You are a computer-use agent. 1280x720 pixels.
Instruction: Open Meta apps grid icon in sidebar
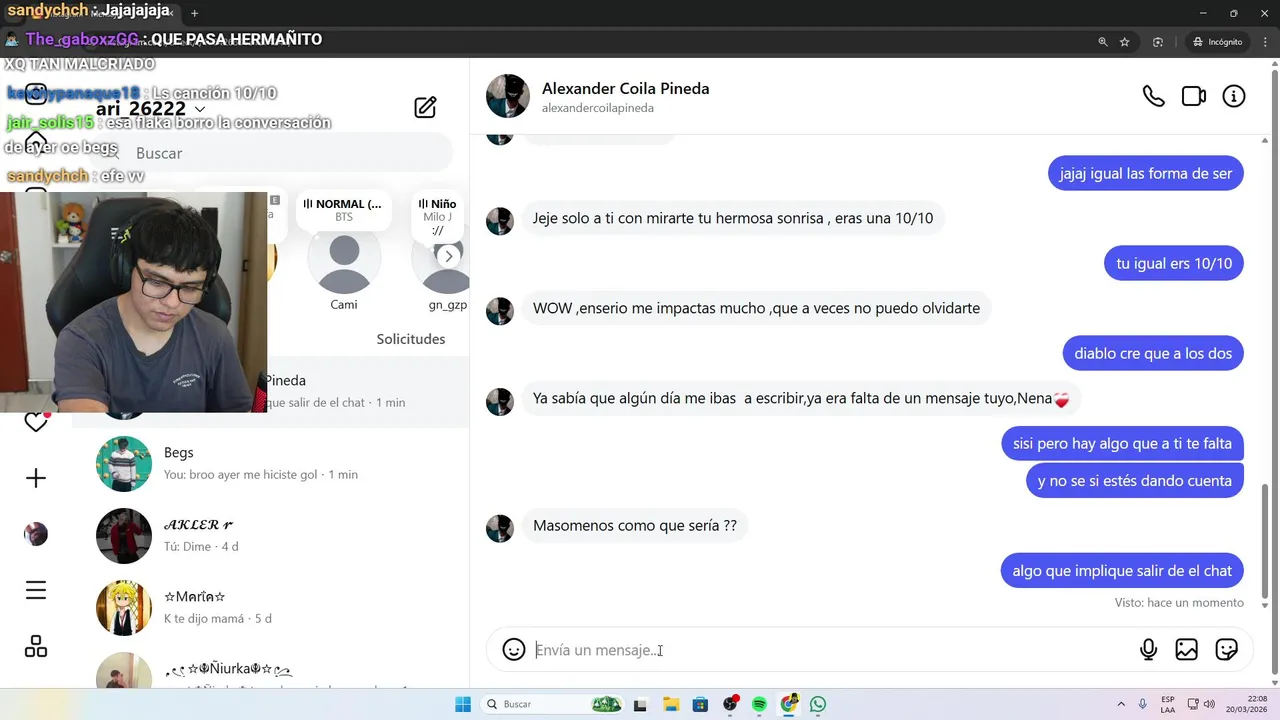coord(36,647)
